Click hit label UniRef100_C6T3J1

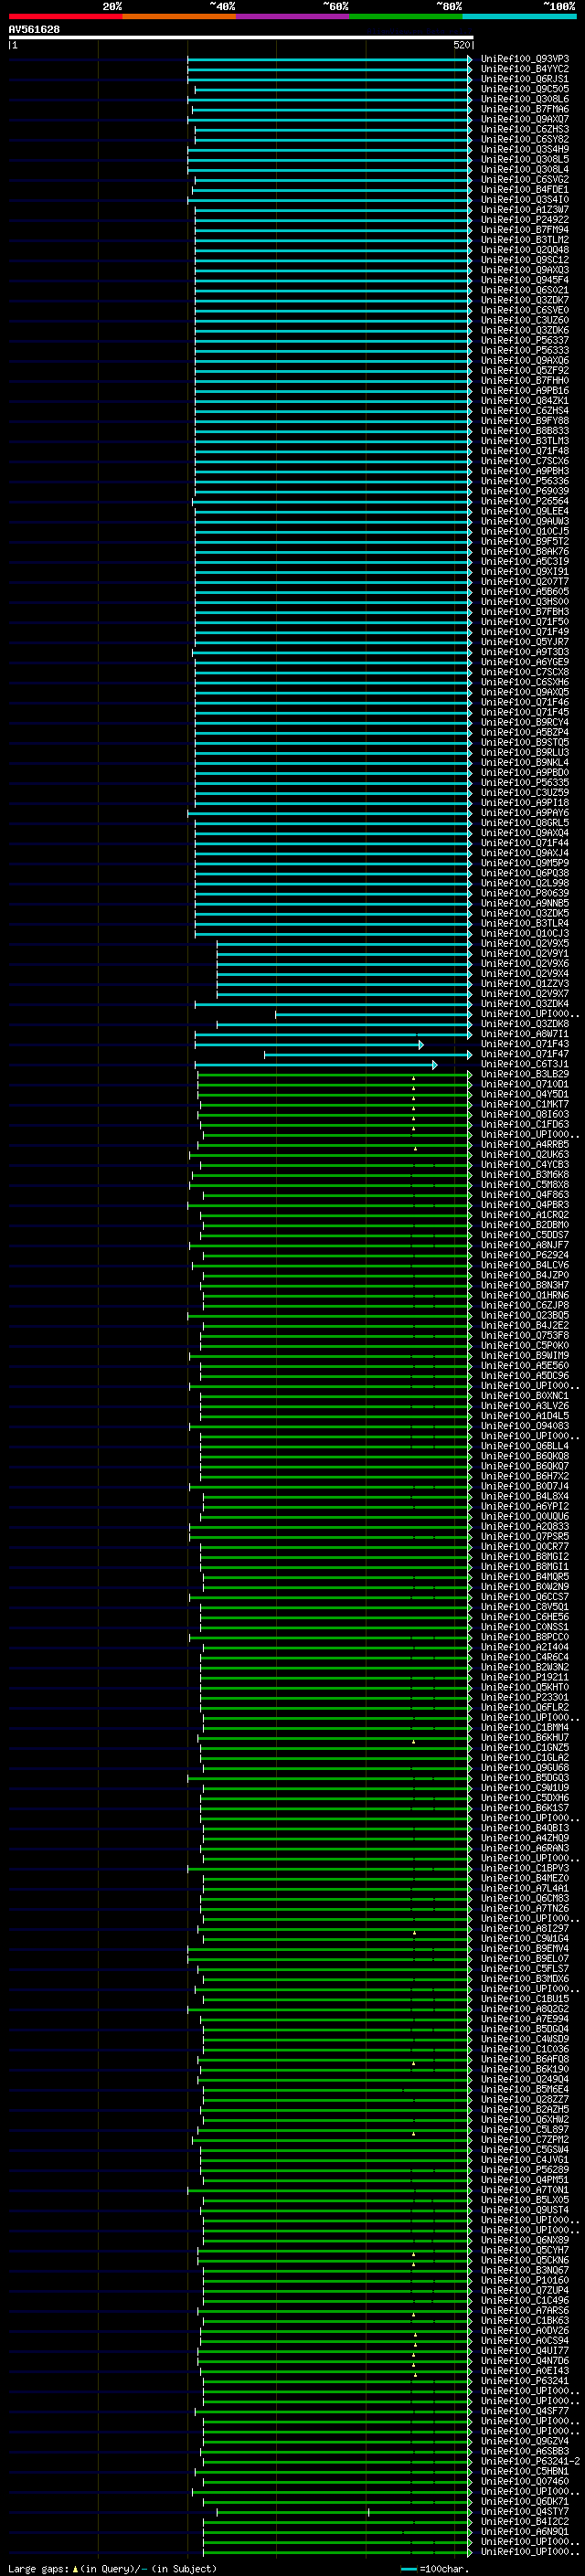[x=524, y=1064]
